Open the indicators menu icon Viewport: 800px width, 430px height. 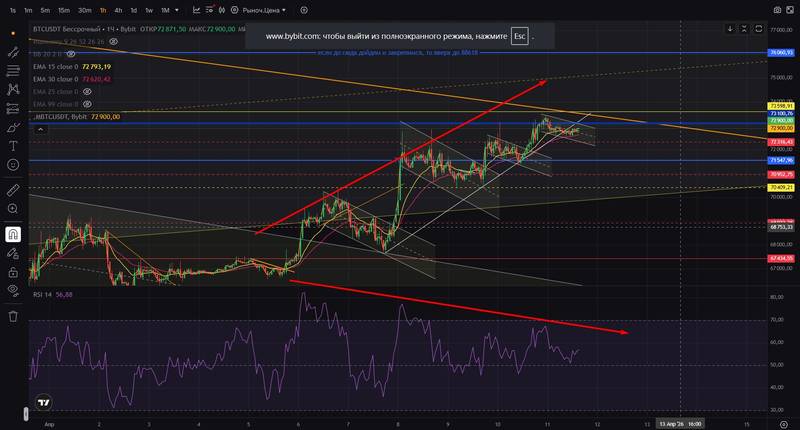209,10
